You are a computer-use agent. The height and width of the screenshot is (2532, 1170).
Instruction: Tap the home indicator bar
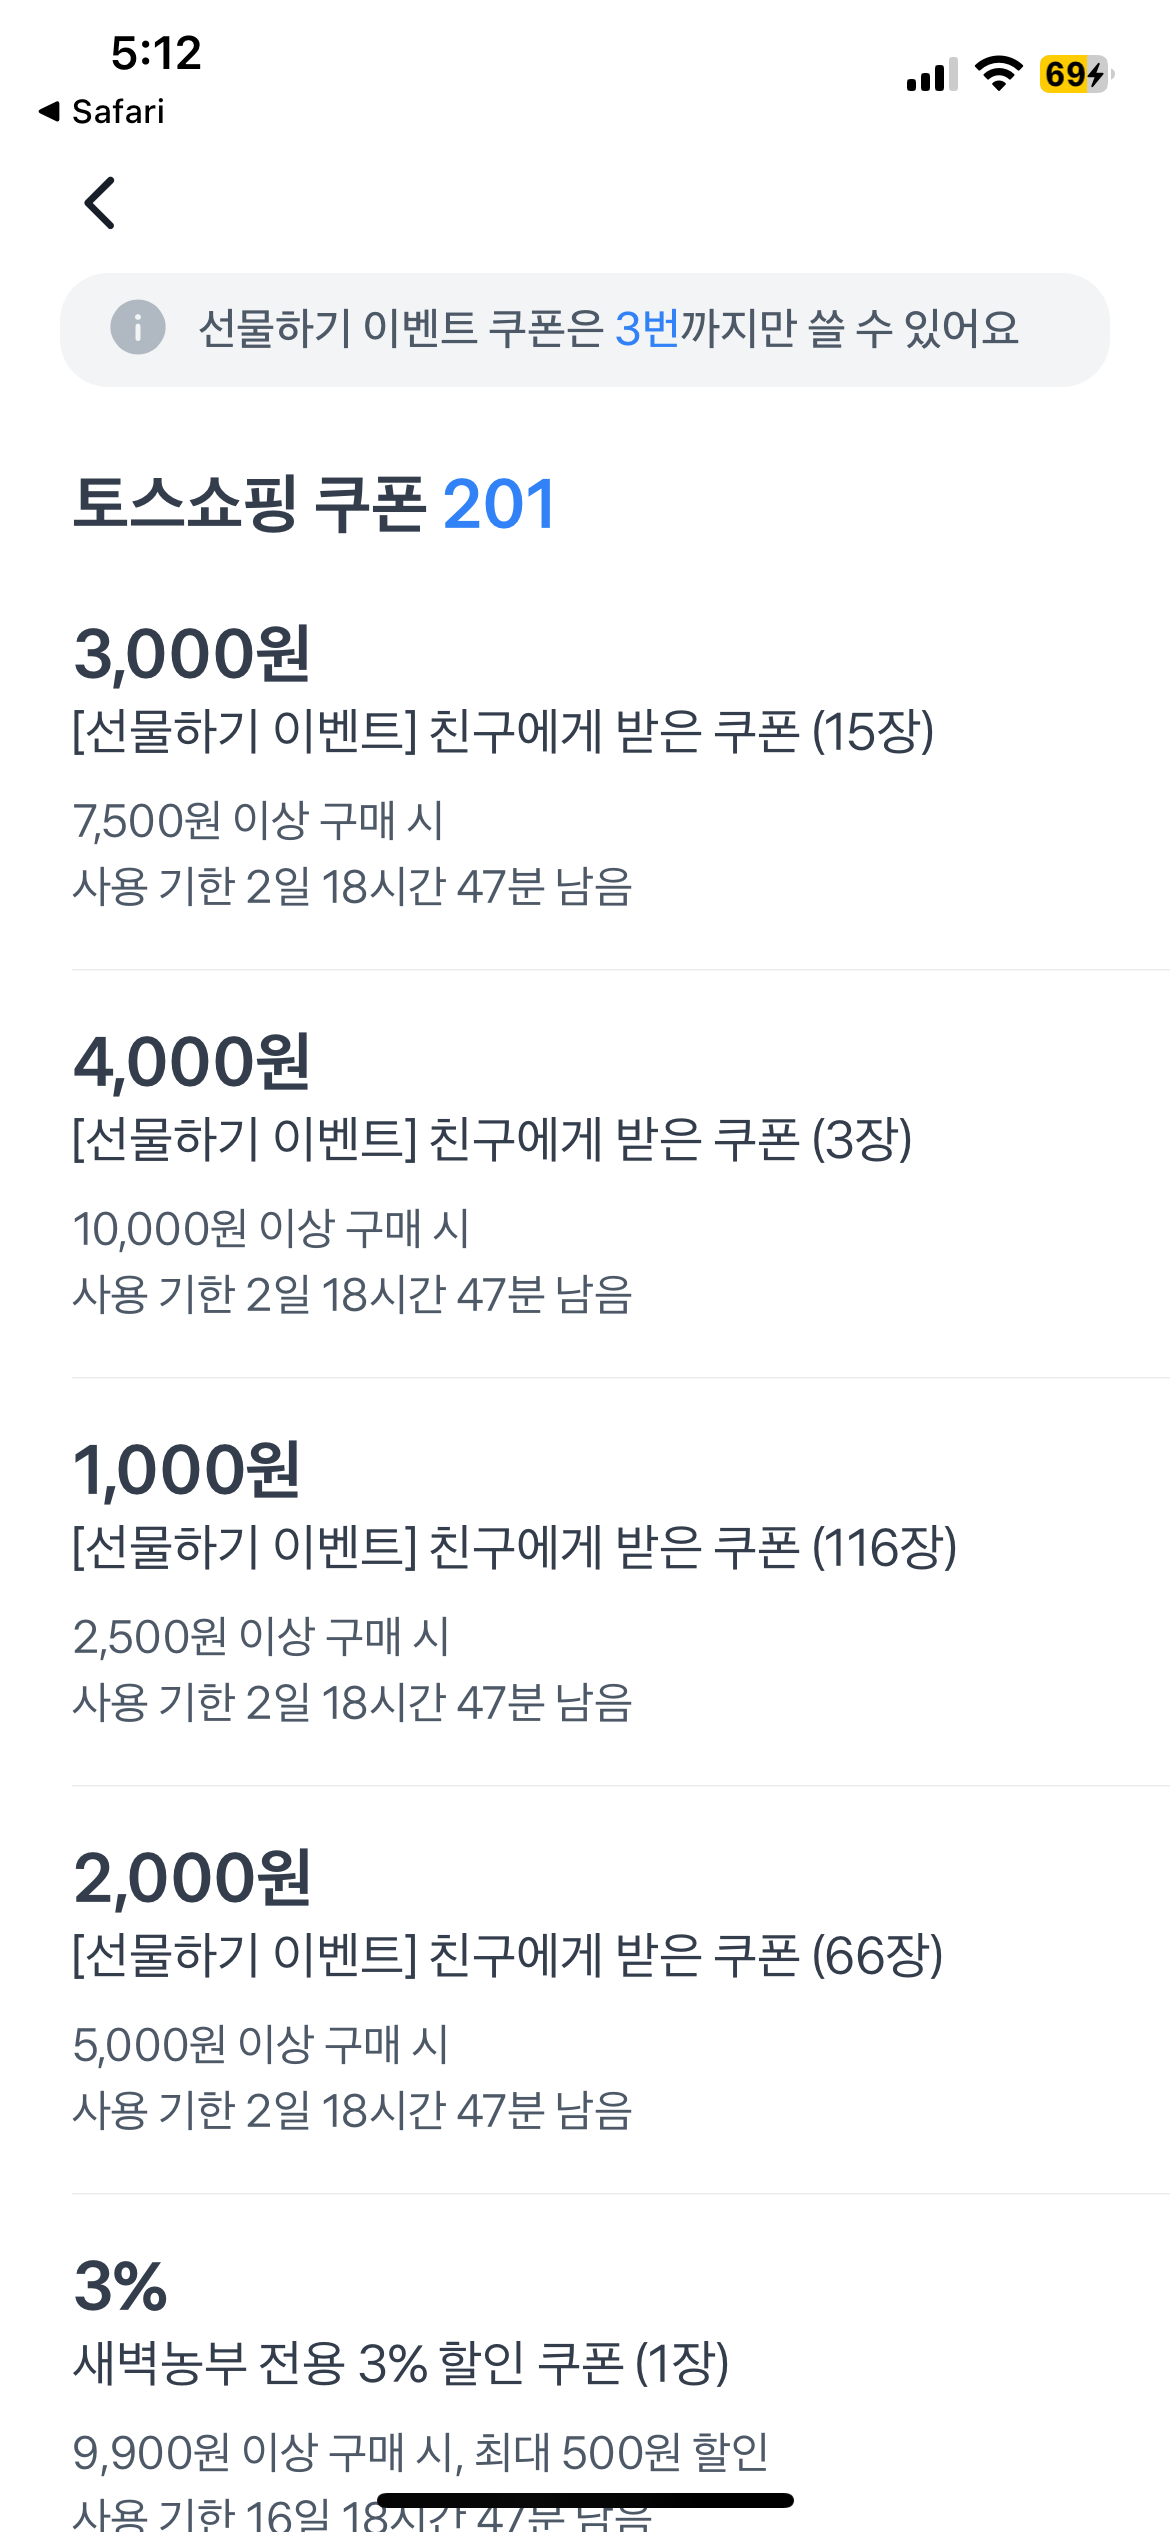click(585, 2500)
